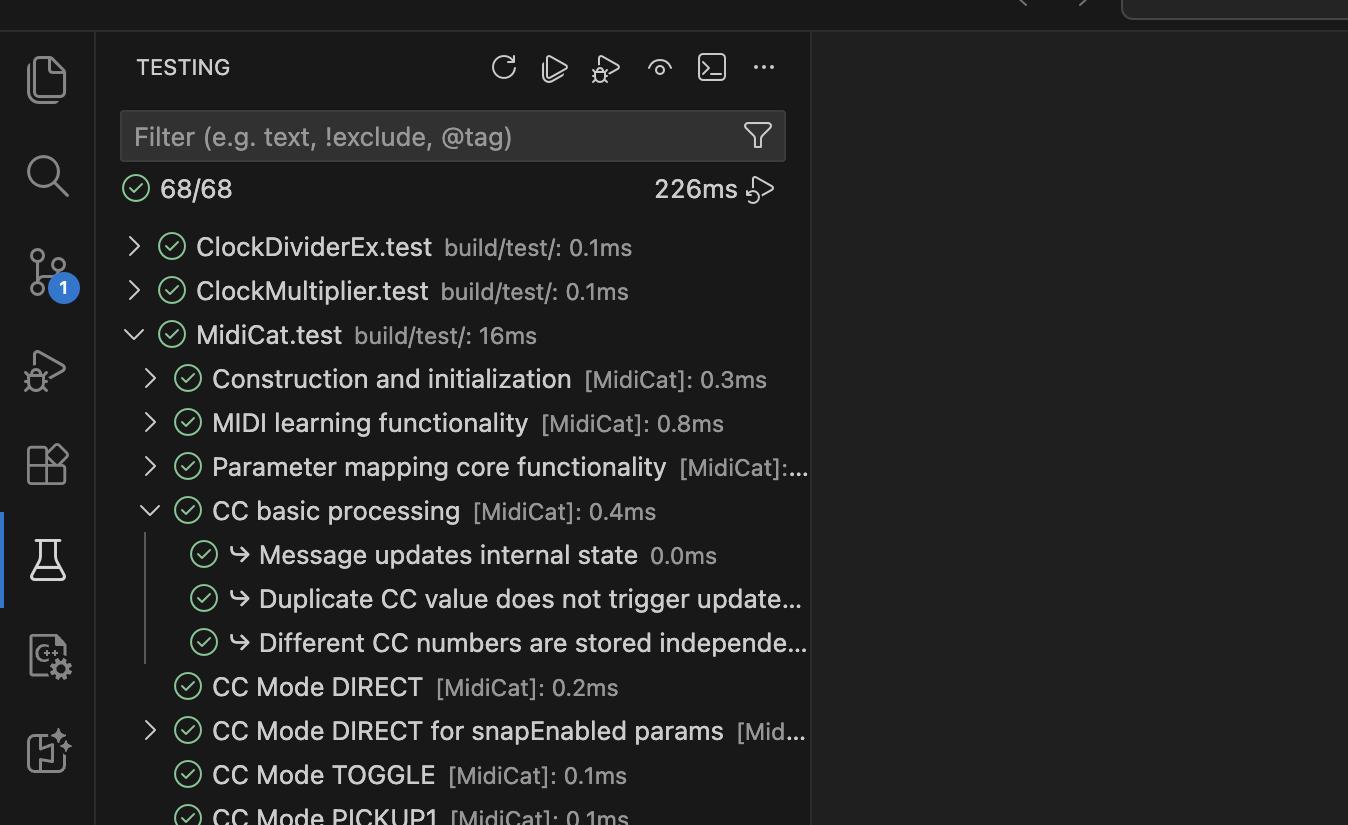Open the more actions ellipsis menu
The image size is (1348, 825).
[764, 68]
